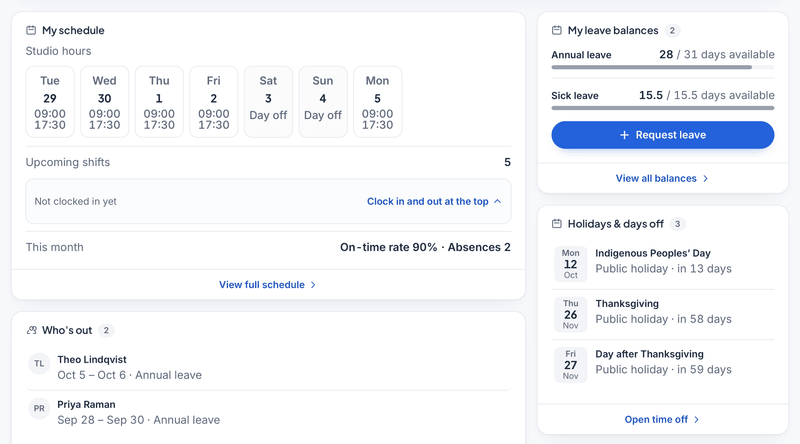Click the plus icon on Request leave

(624, 135)
